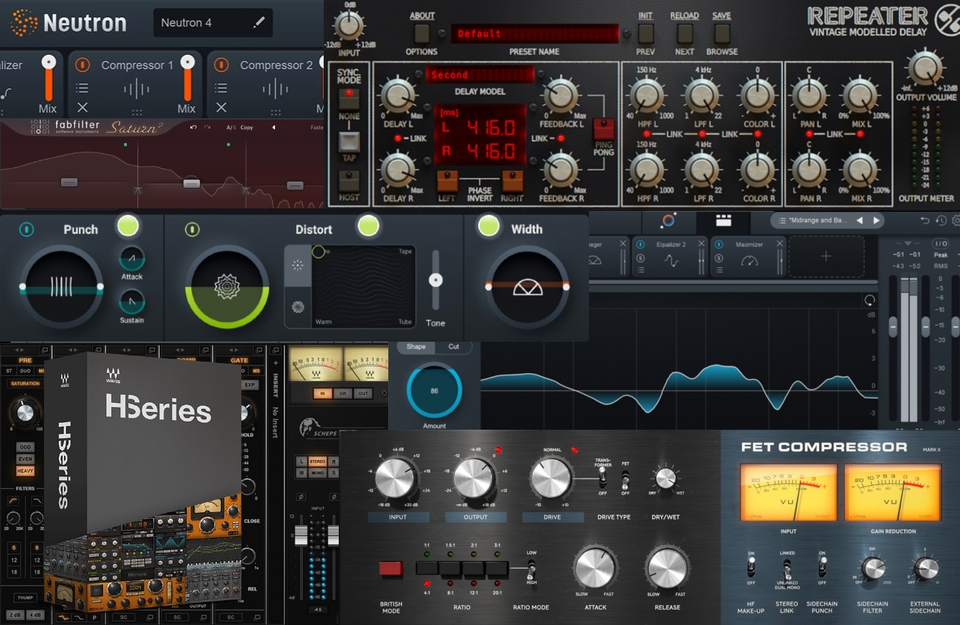This screenshot has height=625, width=960.
Task: Click the I/O button above Ozone meters
Action: (941, 244)
